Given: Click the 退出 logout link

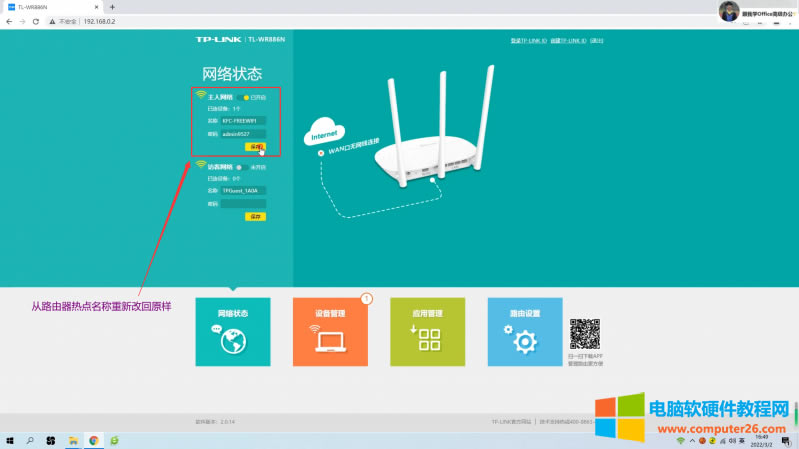Looking at the screenshot, I should [x=597, y=41].
